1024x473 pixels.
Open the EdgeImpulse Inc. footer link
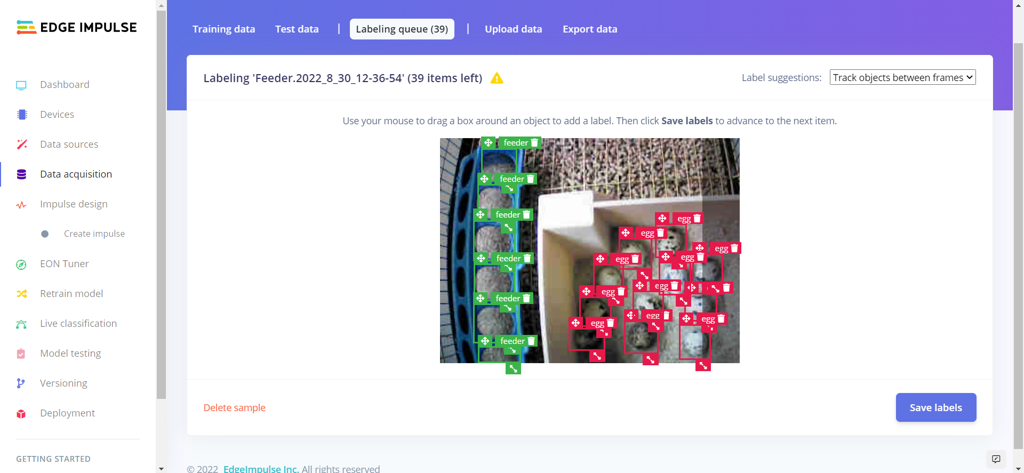tap(261, 468)
